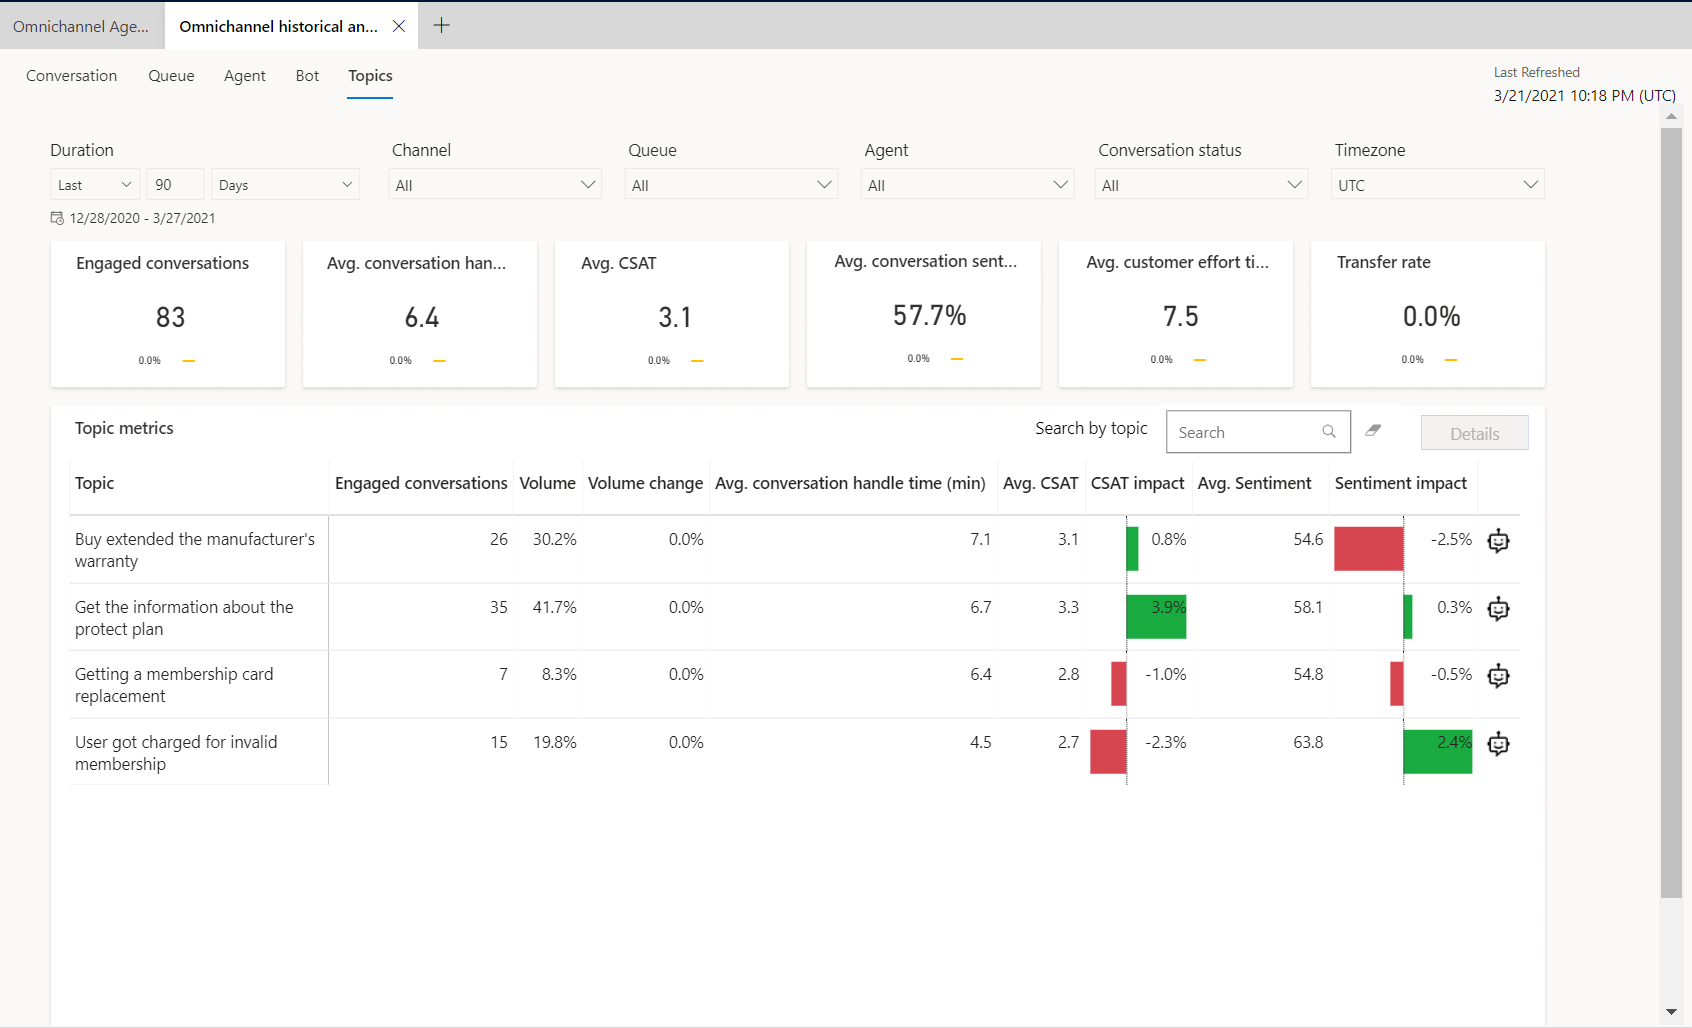1692x1028 pixels.
Task: Click the Avg. customer effort time 7.5 card
Action: pyautogui.click(x=1176, y=314)
